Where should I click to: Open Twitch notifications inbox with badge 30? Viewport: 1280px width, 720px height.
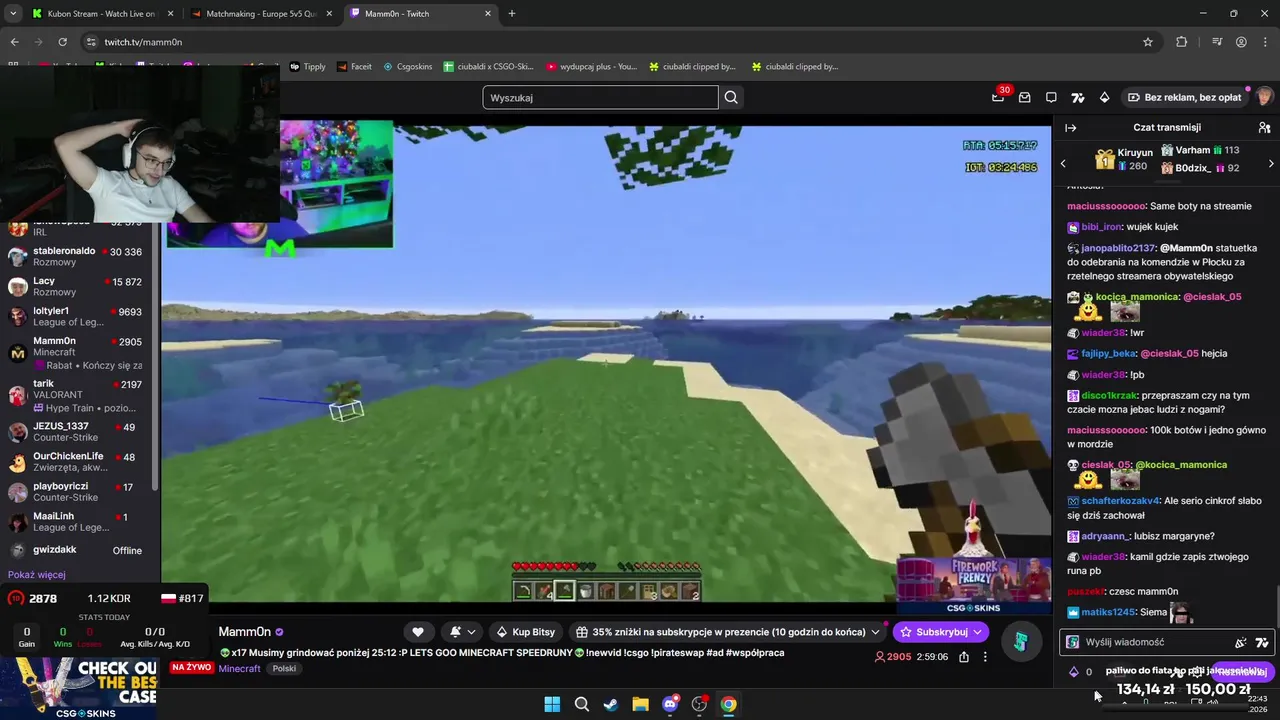[x=998, y=97]
